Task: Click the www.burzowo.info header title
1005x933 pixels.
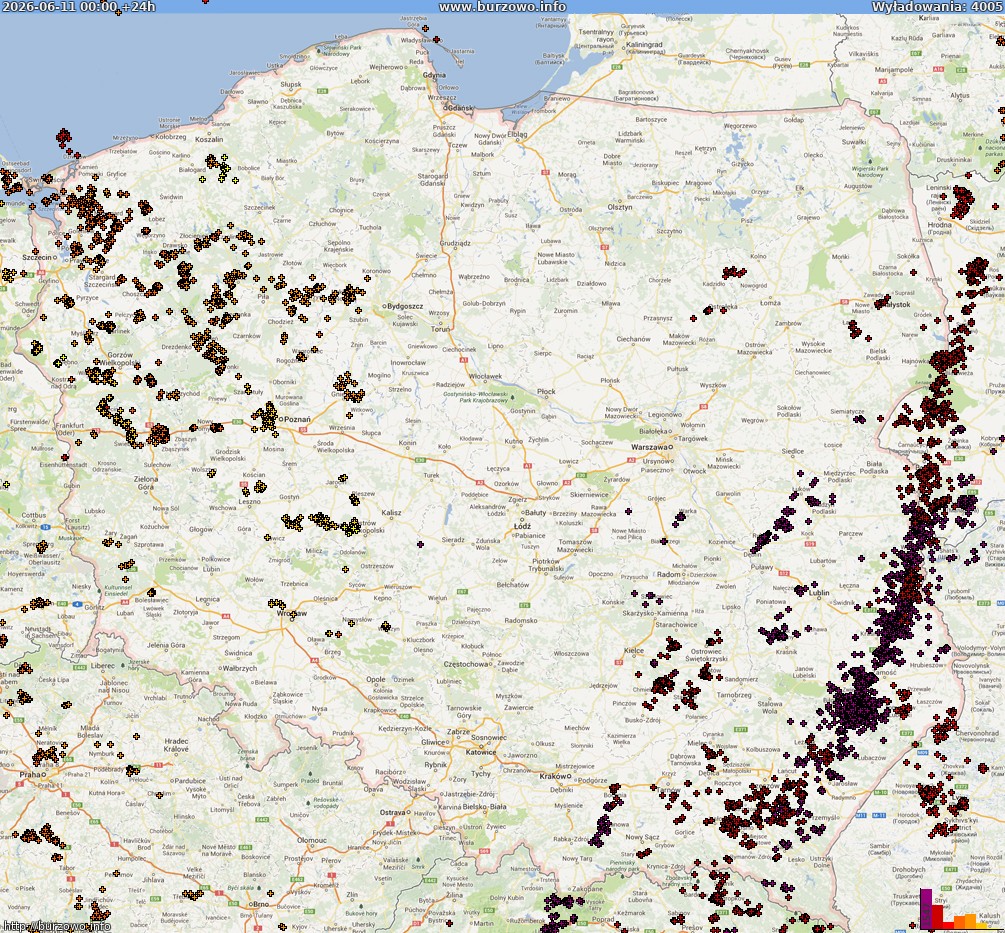Action: pyautogui.click(x=502, y=6)
